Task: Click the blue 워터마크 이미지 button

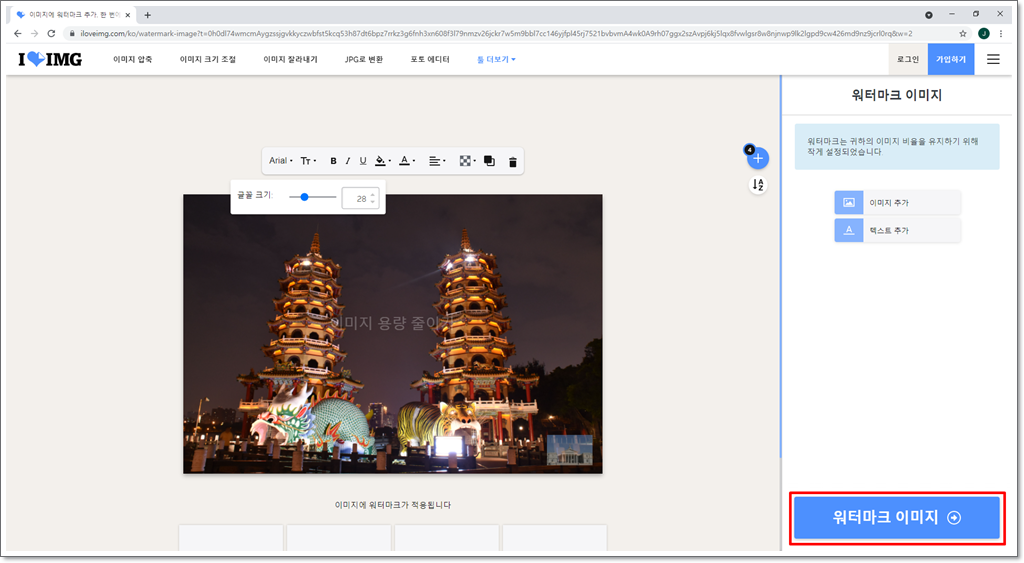Action: 897,517
